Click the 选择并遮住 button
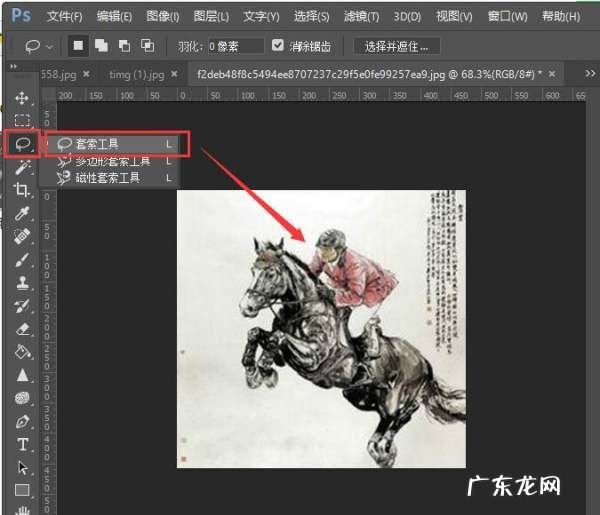Screen dimensions: 600x515 tap(396, 46)
